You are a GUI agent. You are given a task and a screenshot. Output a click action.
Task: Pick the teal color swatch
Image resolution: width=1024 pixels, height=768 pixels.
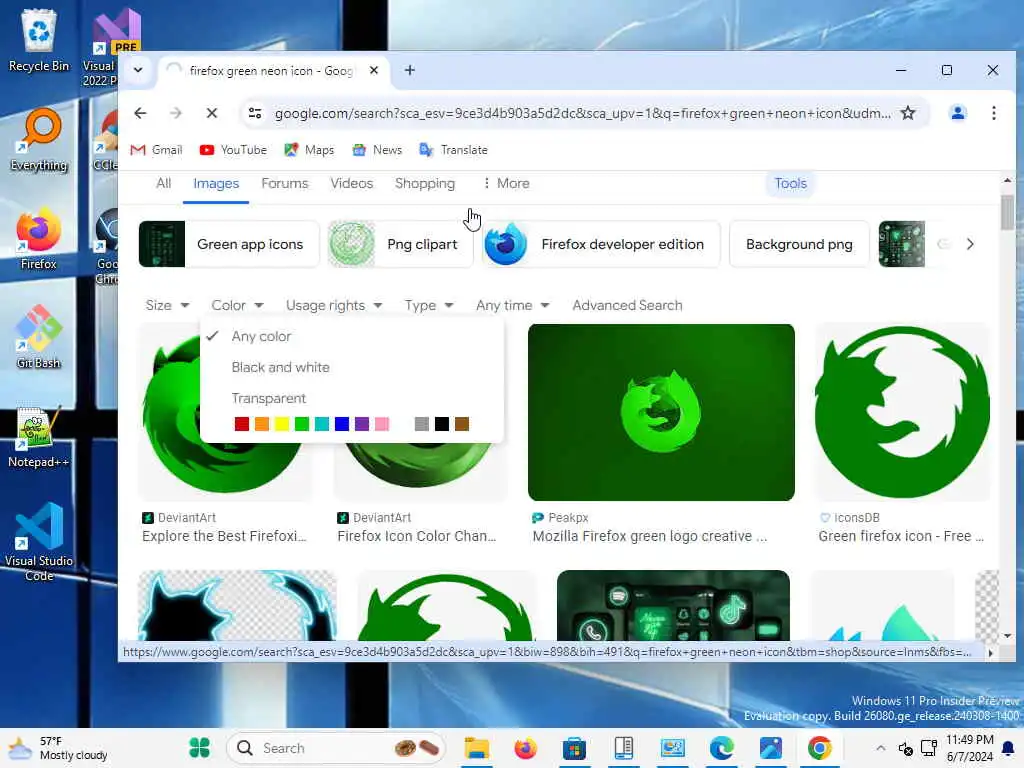tap(322, 424)
